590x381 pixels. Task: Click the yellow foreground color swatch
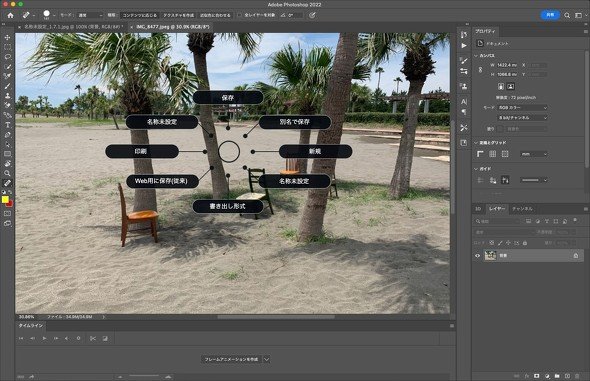pyautogui.click(x=5, y=199)
